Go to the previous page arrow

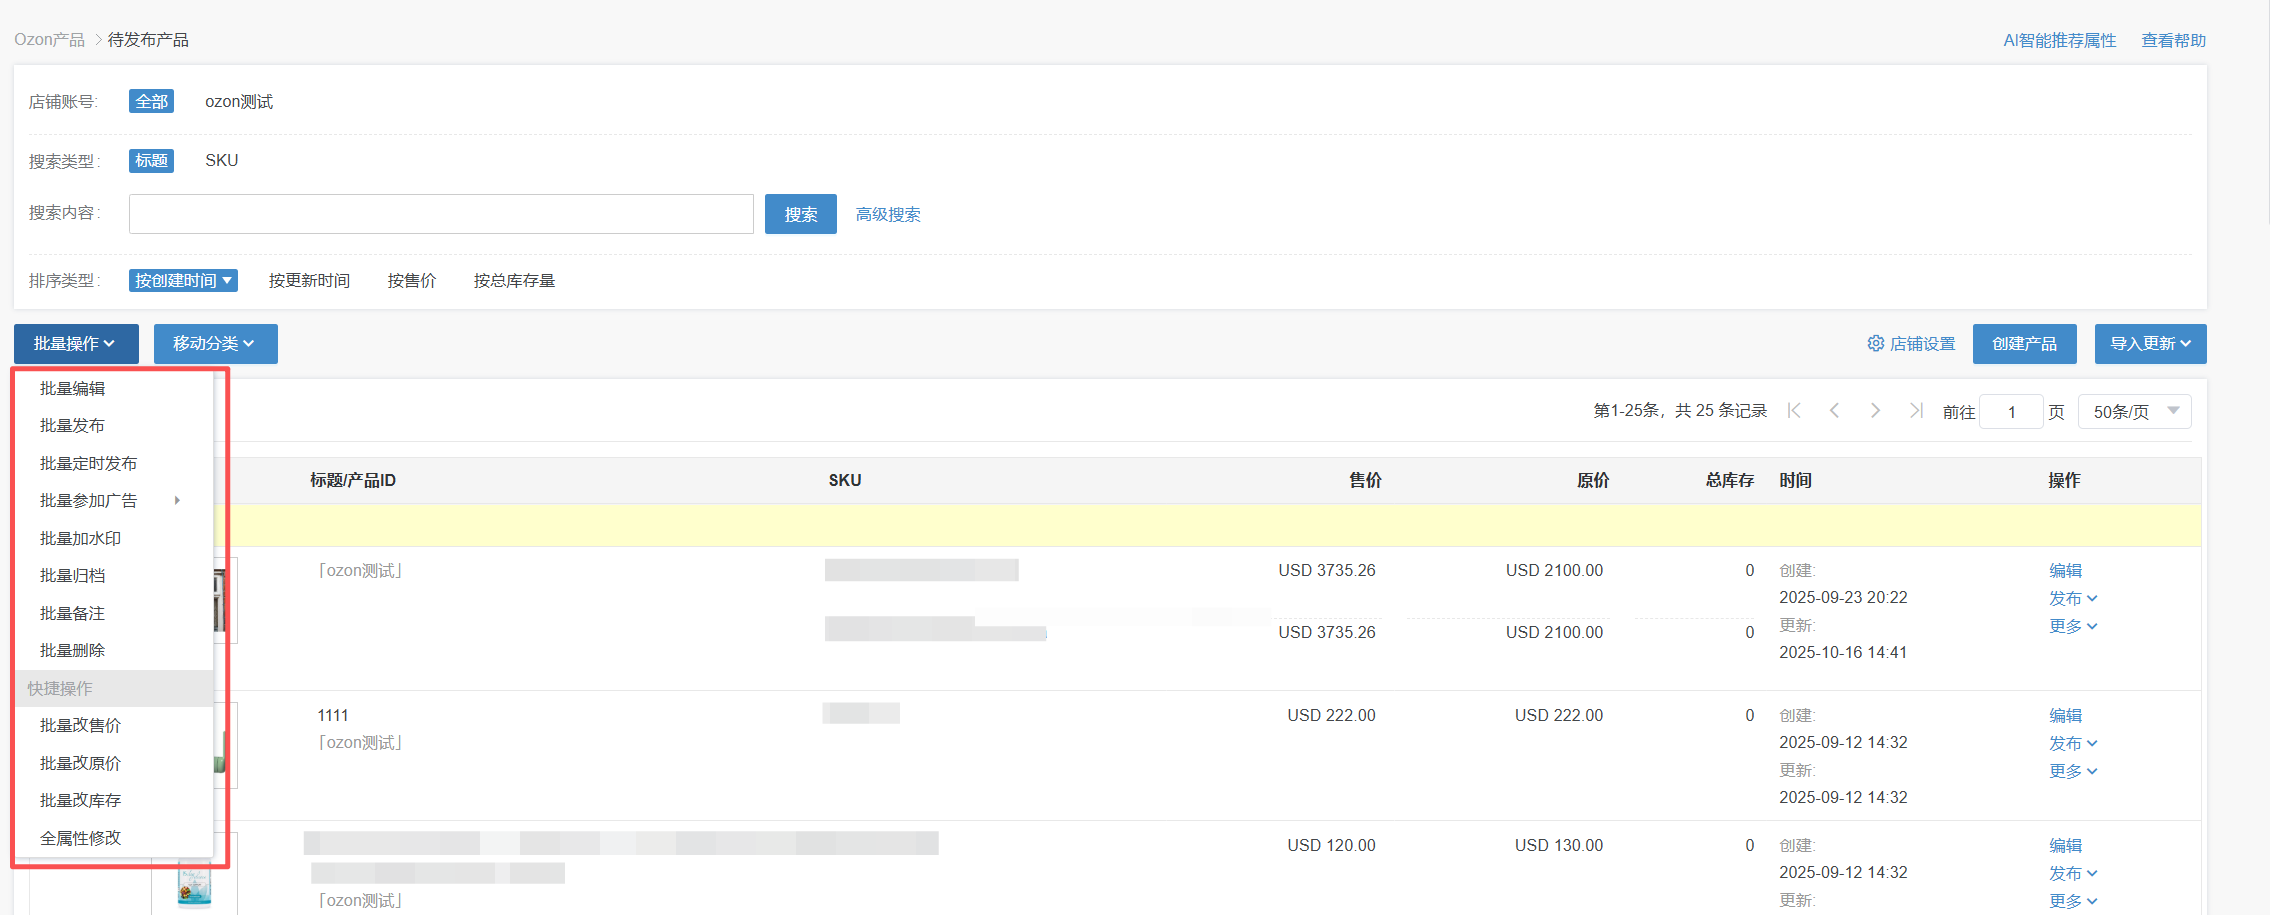[x=1834, y=411]
